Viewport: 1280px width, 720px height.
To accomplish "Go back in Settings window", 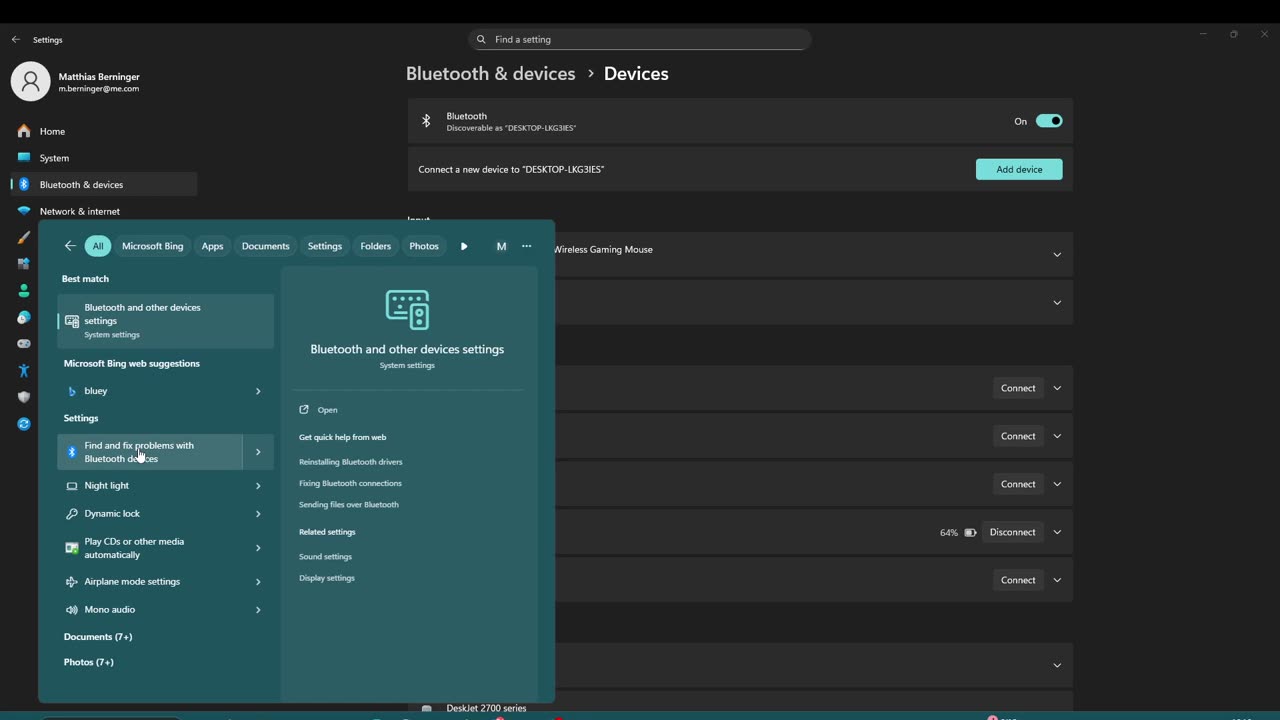I will 15,40.
